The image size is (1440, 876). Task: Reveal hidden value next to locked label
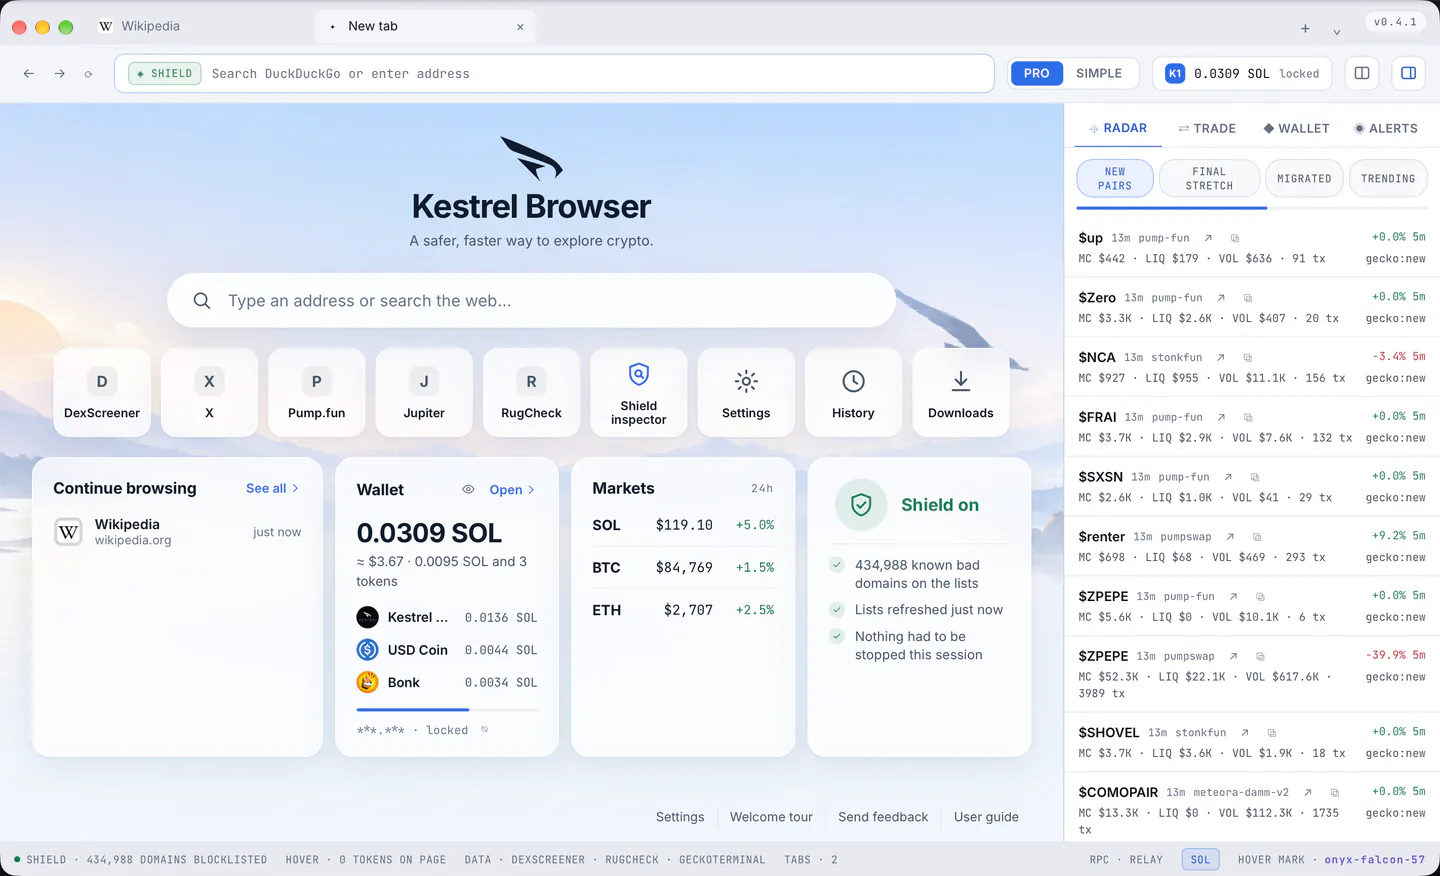pos(485,730)
